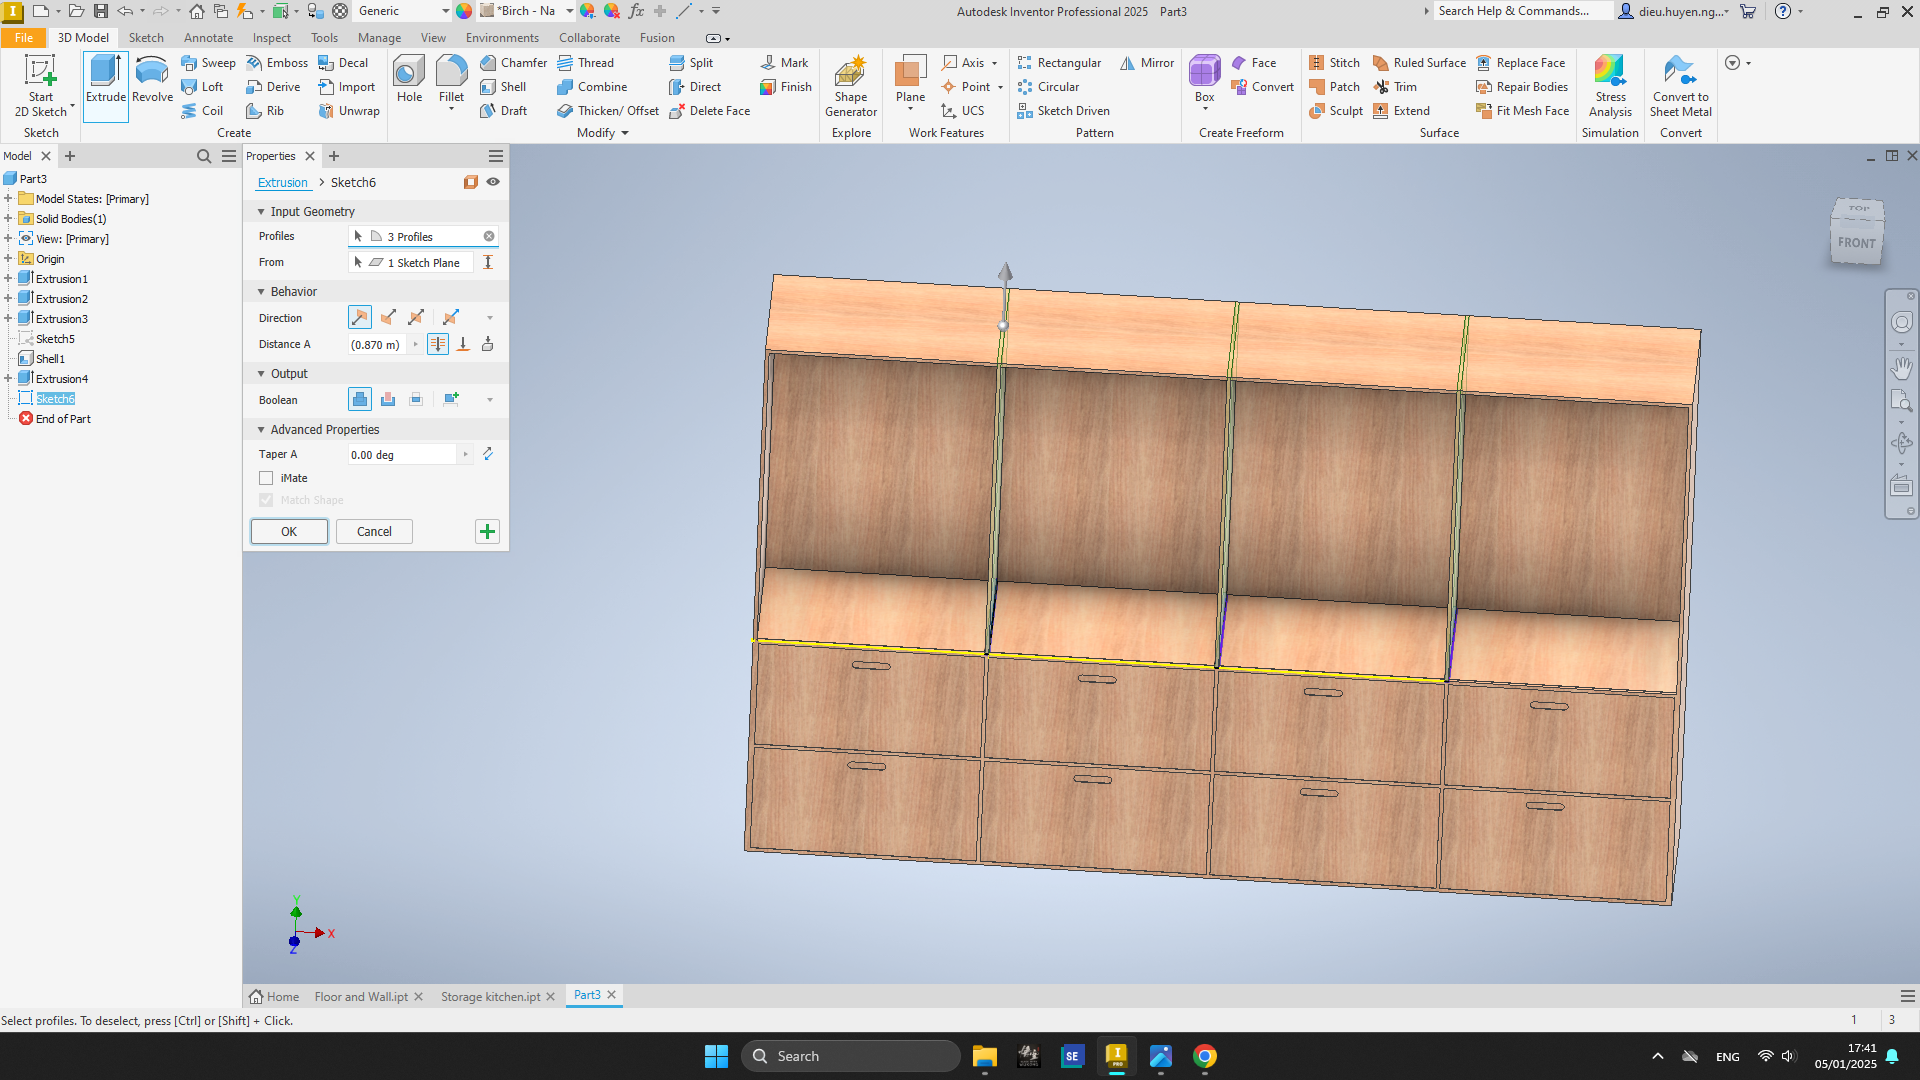Choose Intersect boolean output
This screenshot has width=1920, height=1080.
(416, 399)
